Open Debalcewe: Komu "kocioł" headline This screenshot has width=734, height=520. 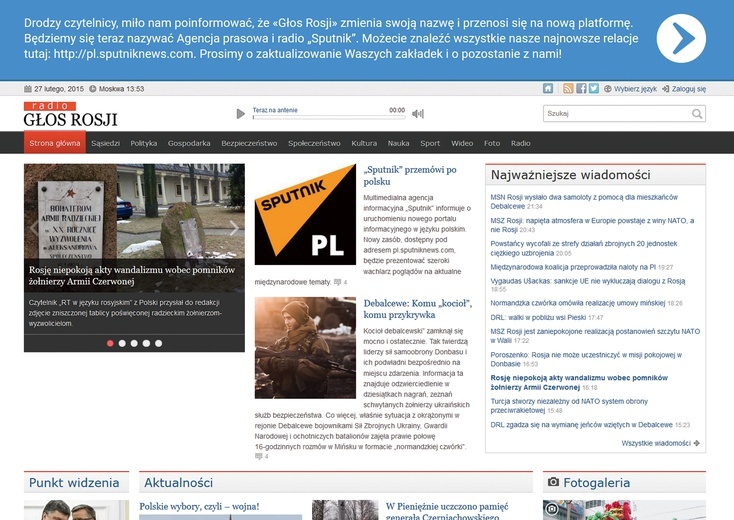tap(418, 309)
